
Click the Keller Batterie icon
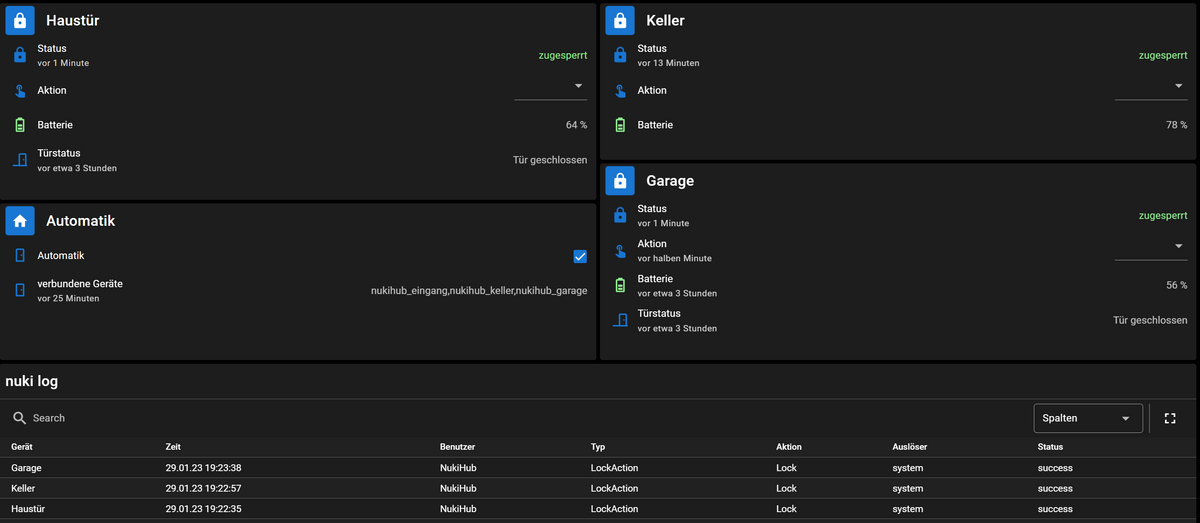pos(620,125)
